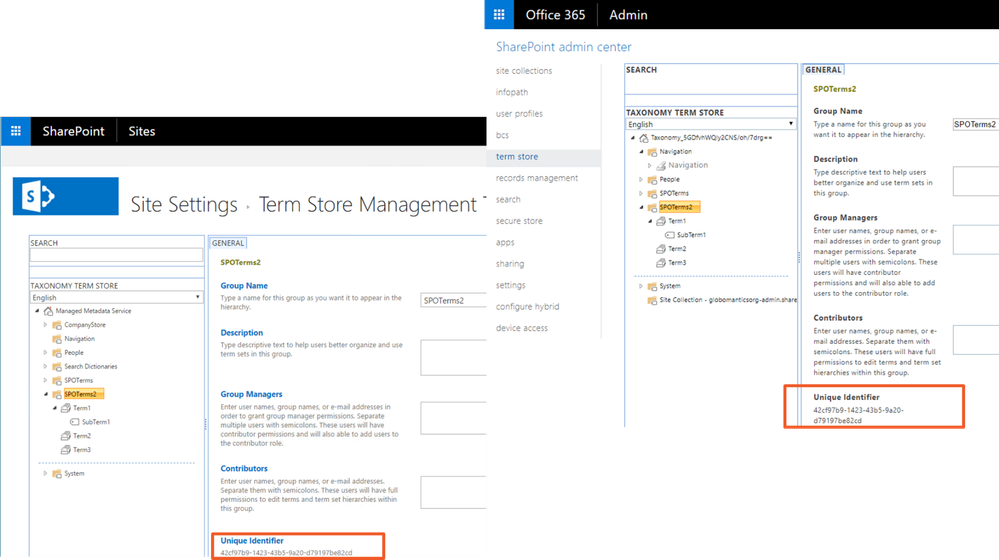Click SubTerm1 tag icon in admin center

point(670,235)
